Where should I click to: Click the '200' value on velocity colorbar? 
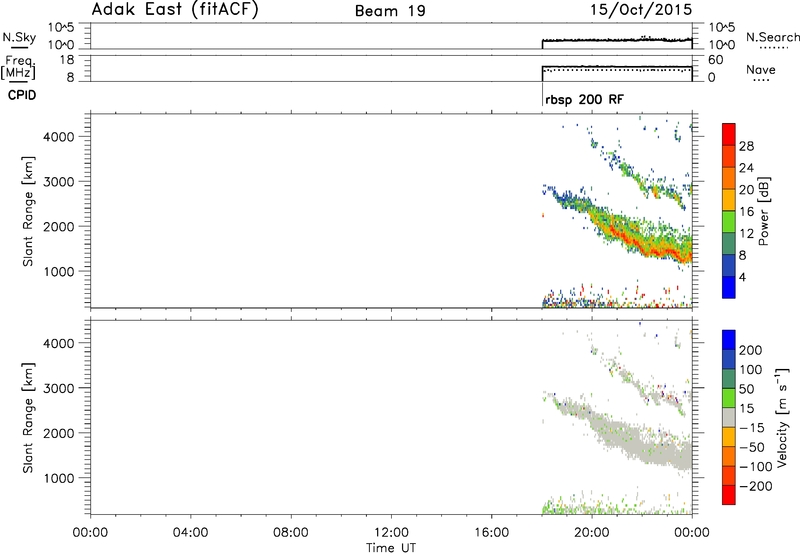point(751,350)
